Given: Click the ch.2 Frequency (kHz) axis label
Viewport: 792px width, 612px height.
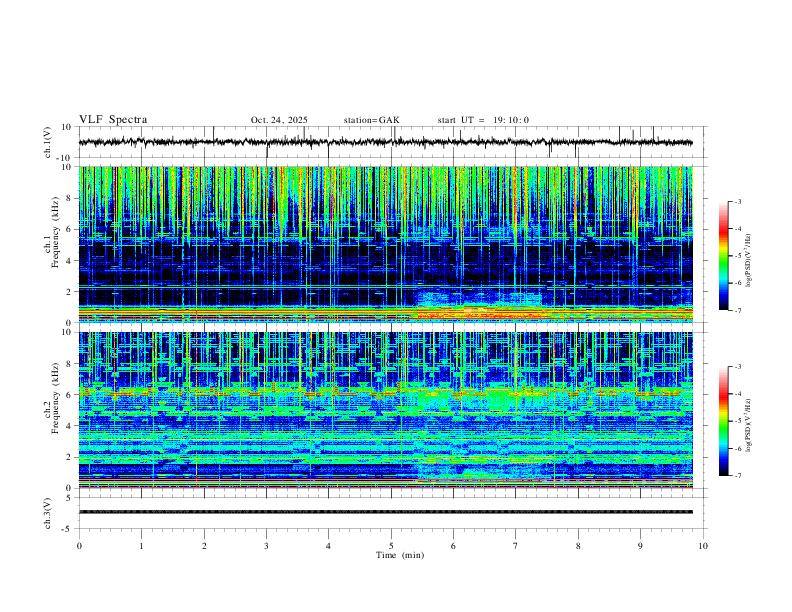Looking at the screenshot, I should pyautogui.click(x=52, y=398).
